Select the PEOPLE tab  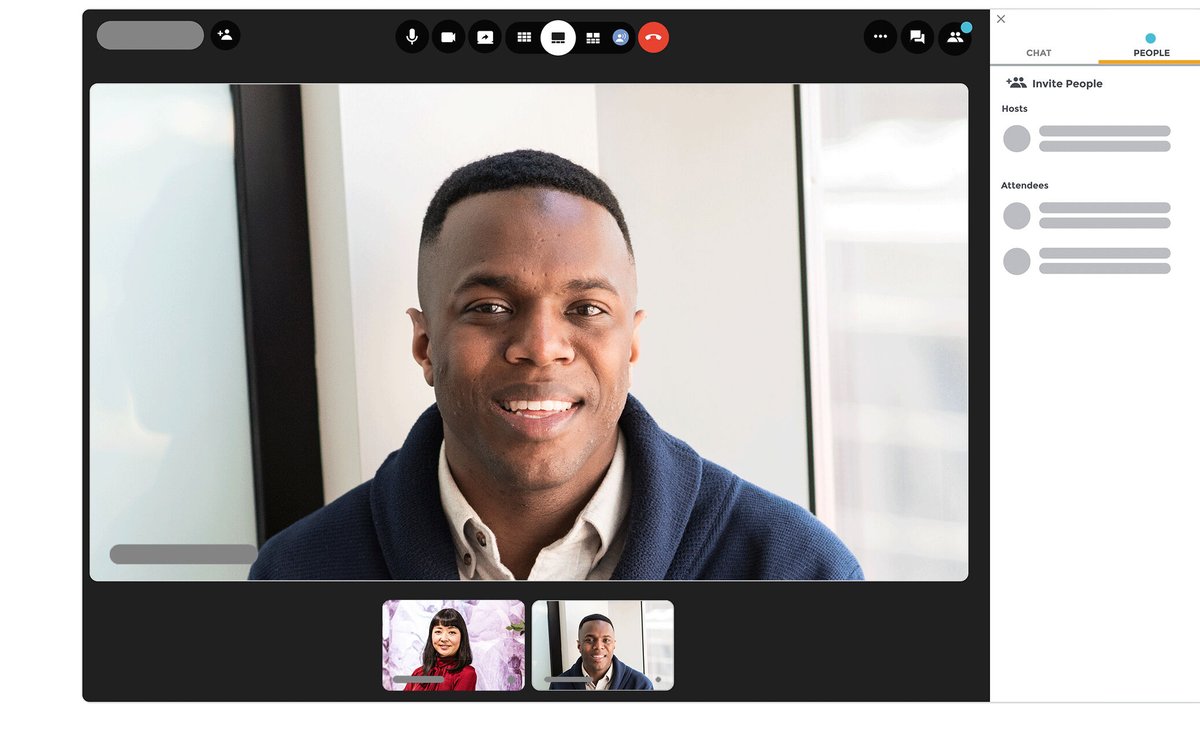click(x=1151, y=53)
